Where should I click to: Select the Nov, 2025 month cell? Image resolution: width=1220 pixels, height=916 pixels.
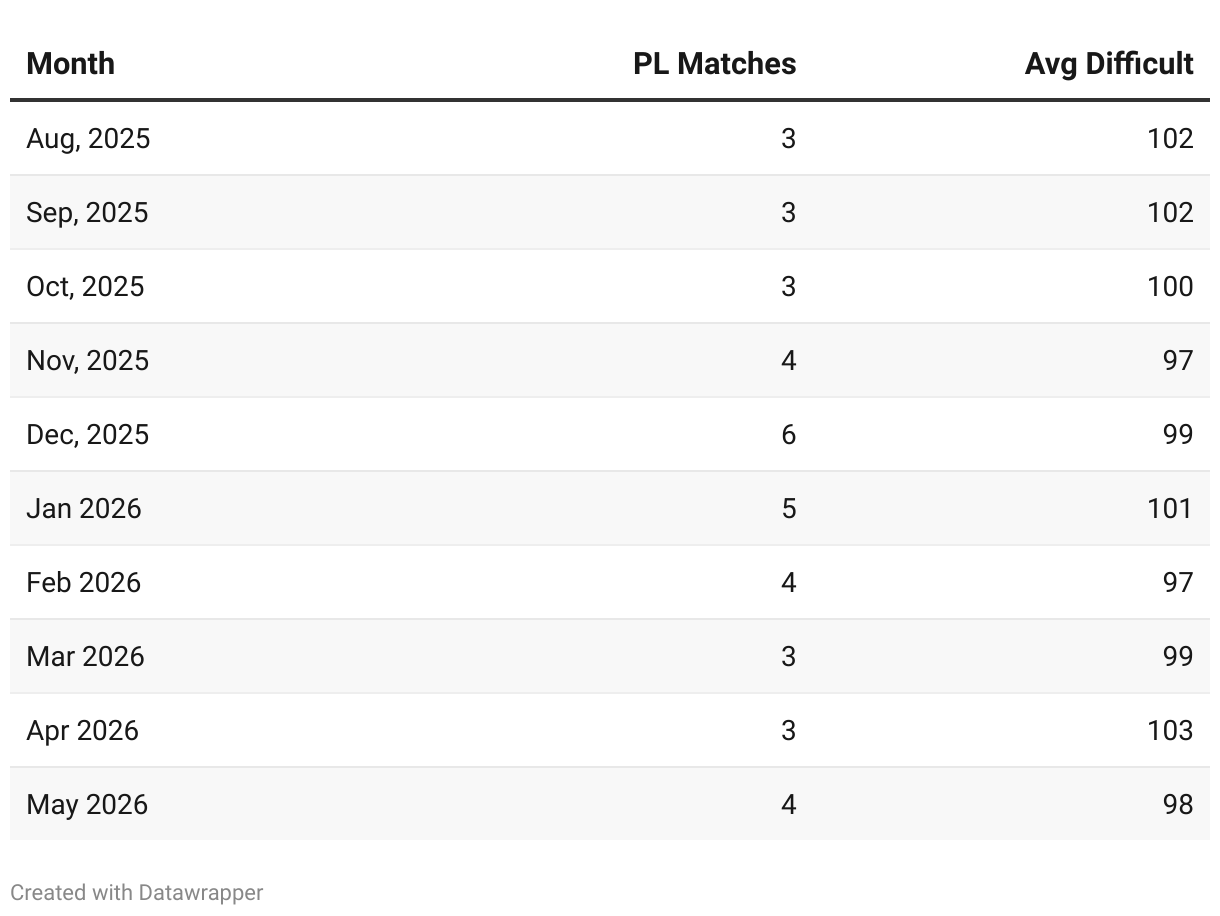[87, 360]
